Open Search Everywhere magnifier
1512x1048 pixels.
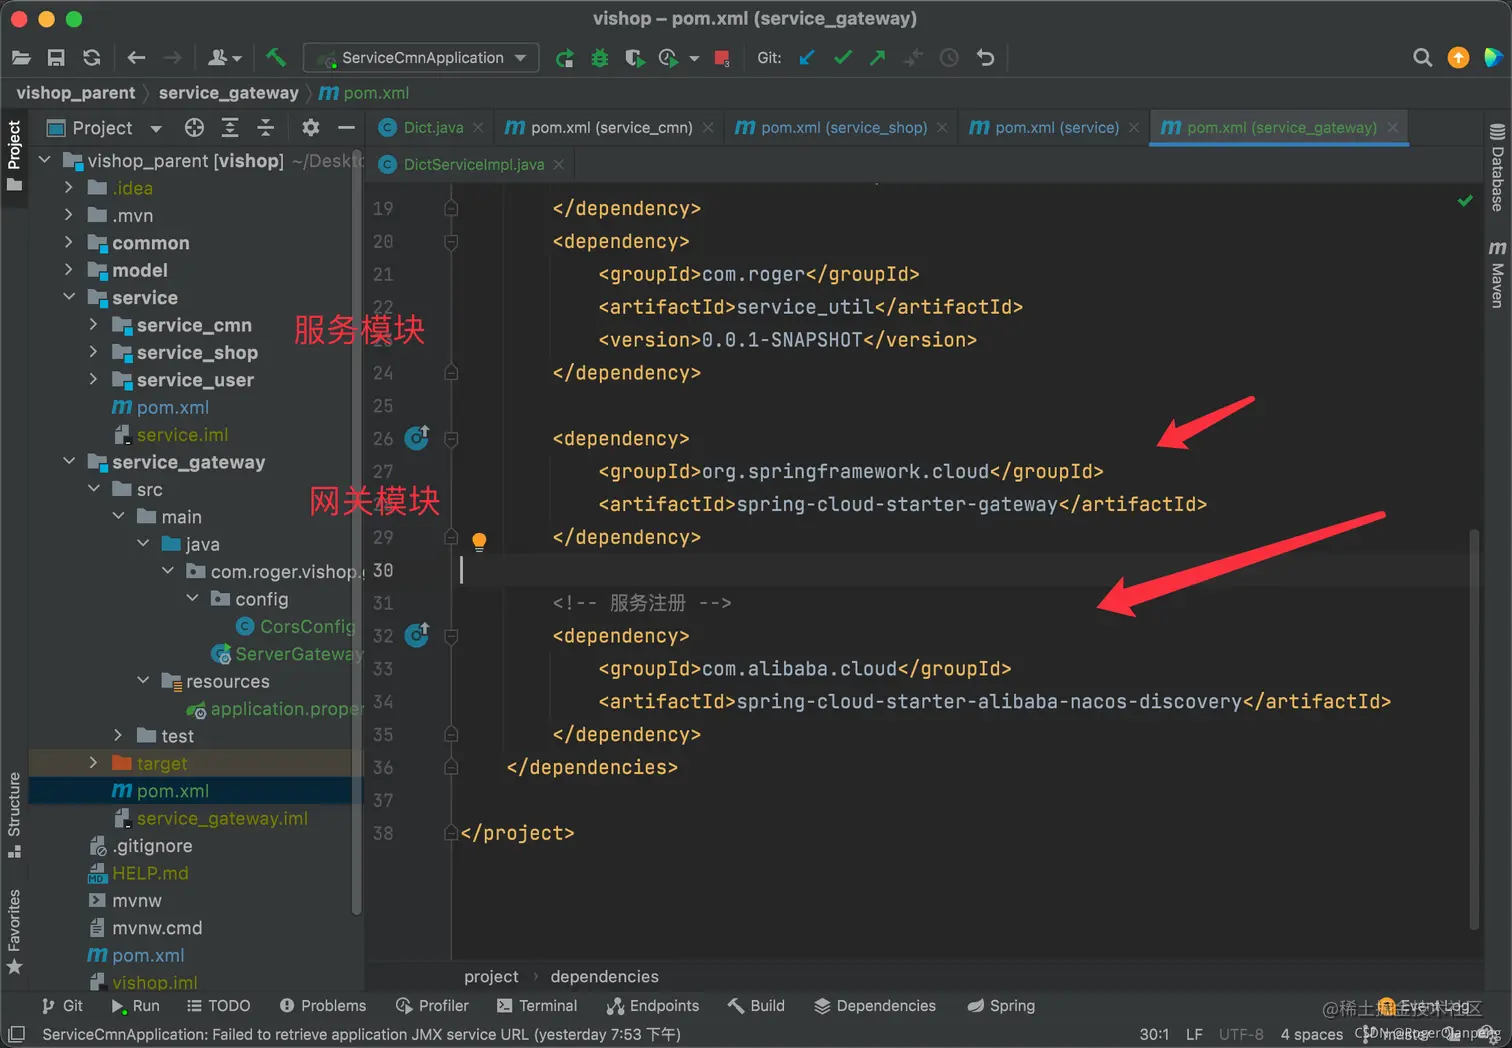pyautogui.click(x=1422, y=58)
